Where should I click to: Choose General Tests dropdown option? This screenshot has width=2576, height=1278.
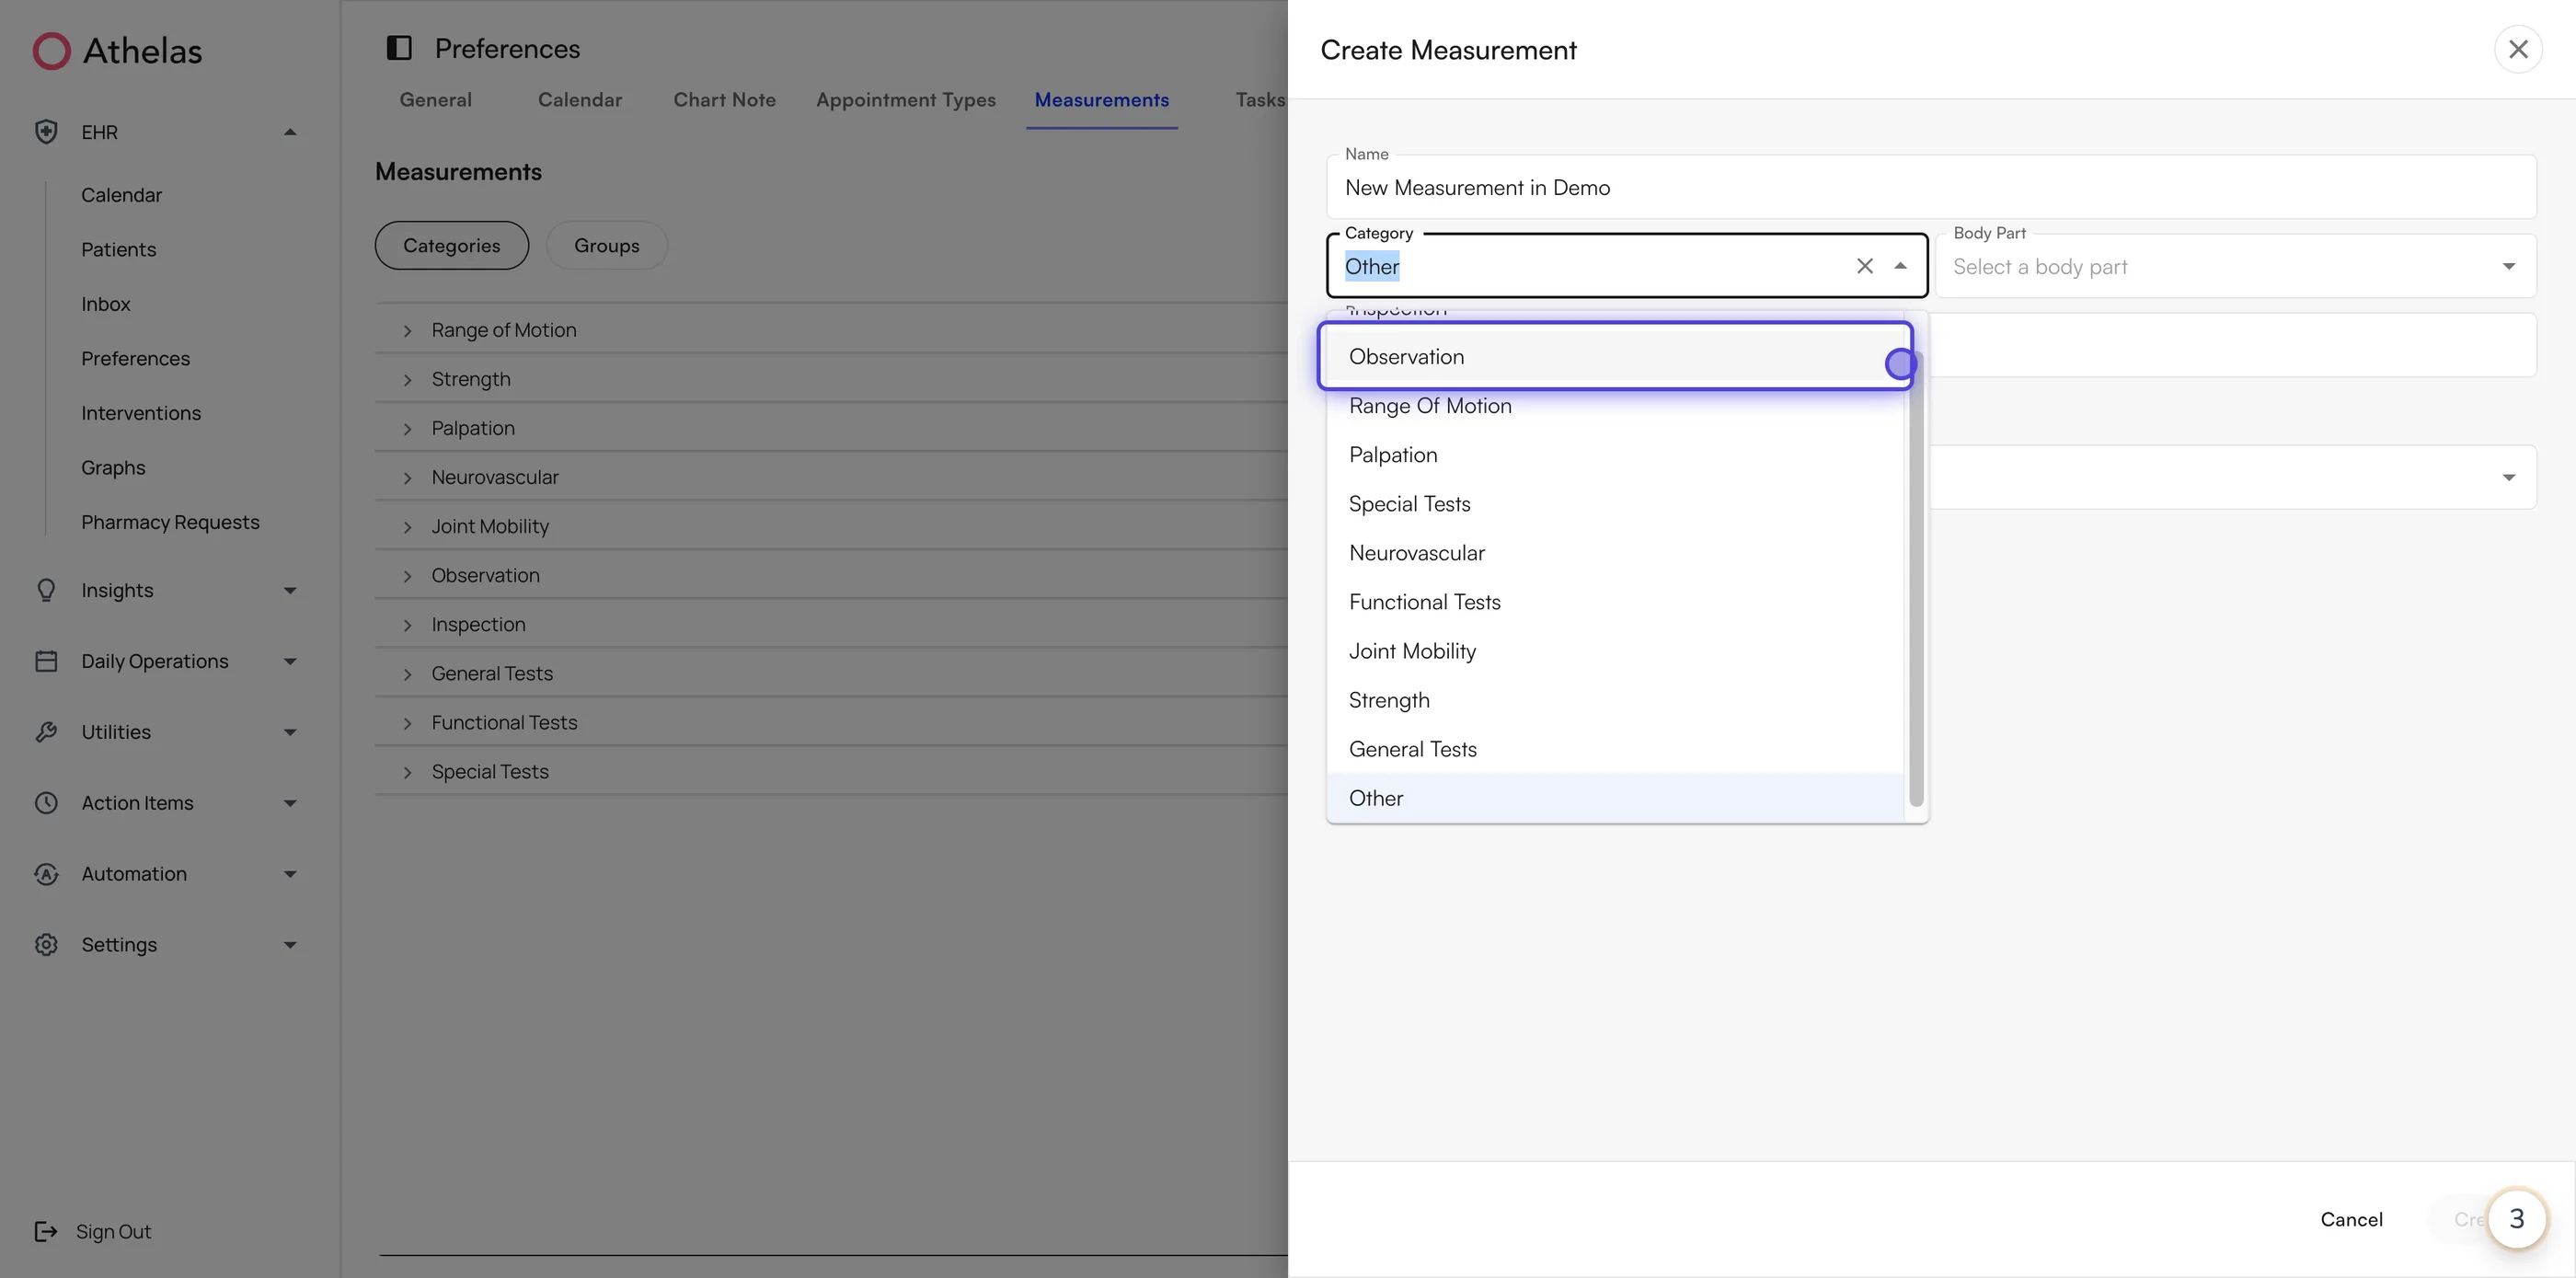pyautogui.click(x=1614, y=748)
